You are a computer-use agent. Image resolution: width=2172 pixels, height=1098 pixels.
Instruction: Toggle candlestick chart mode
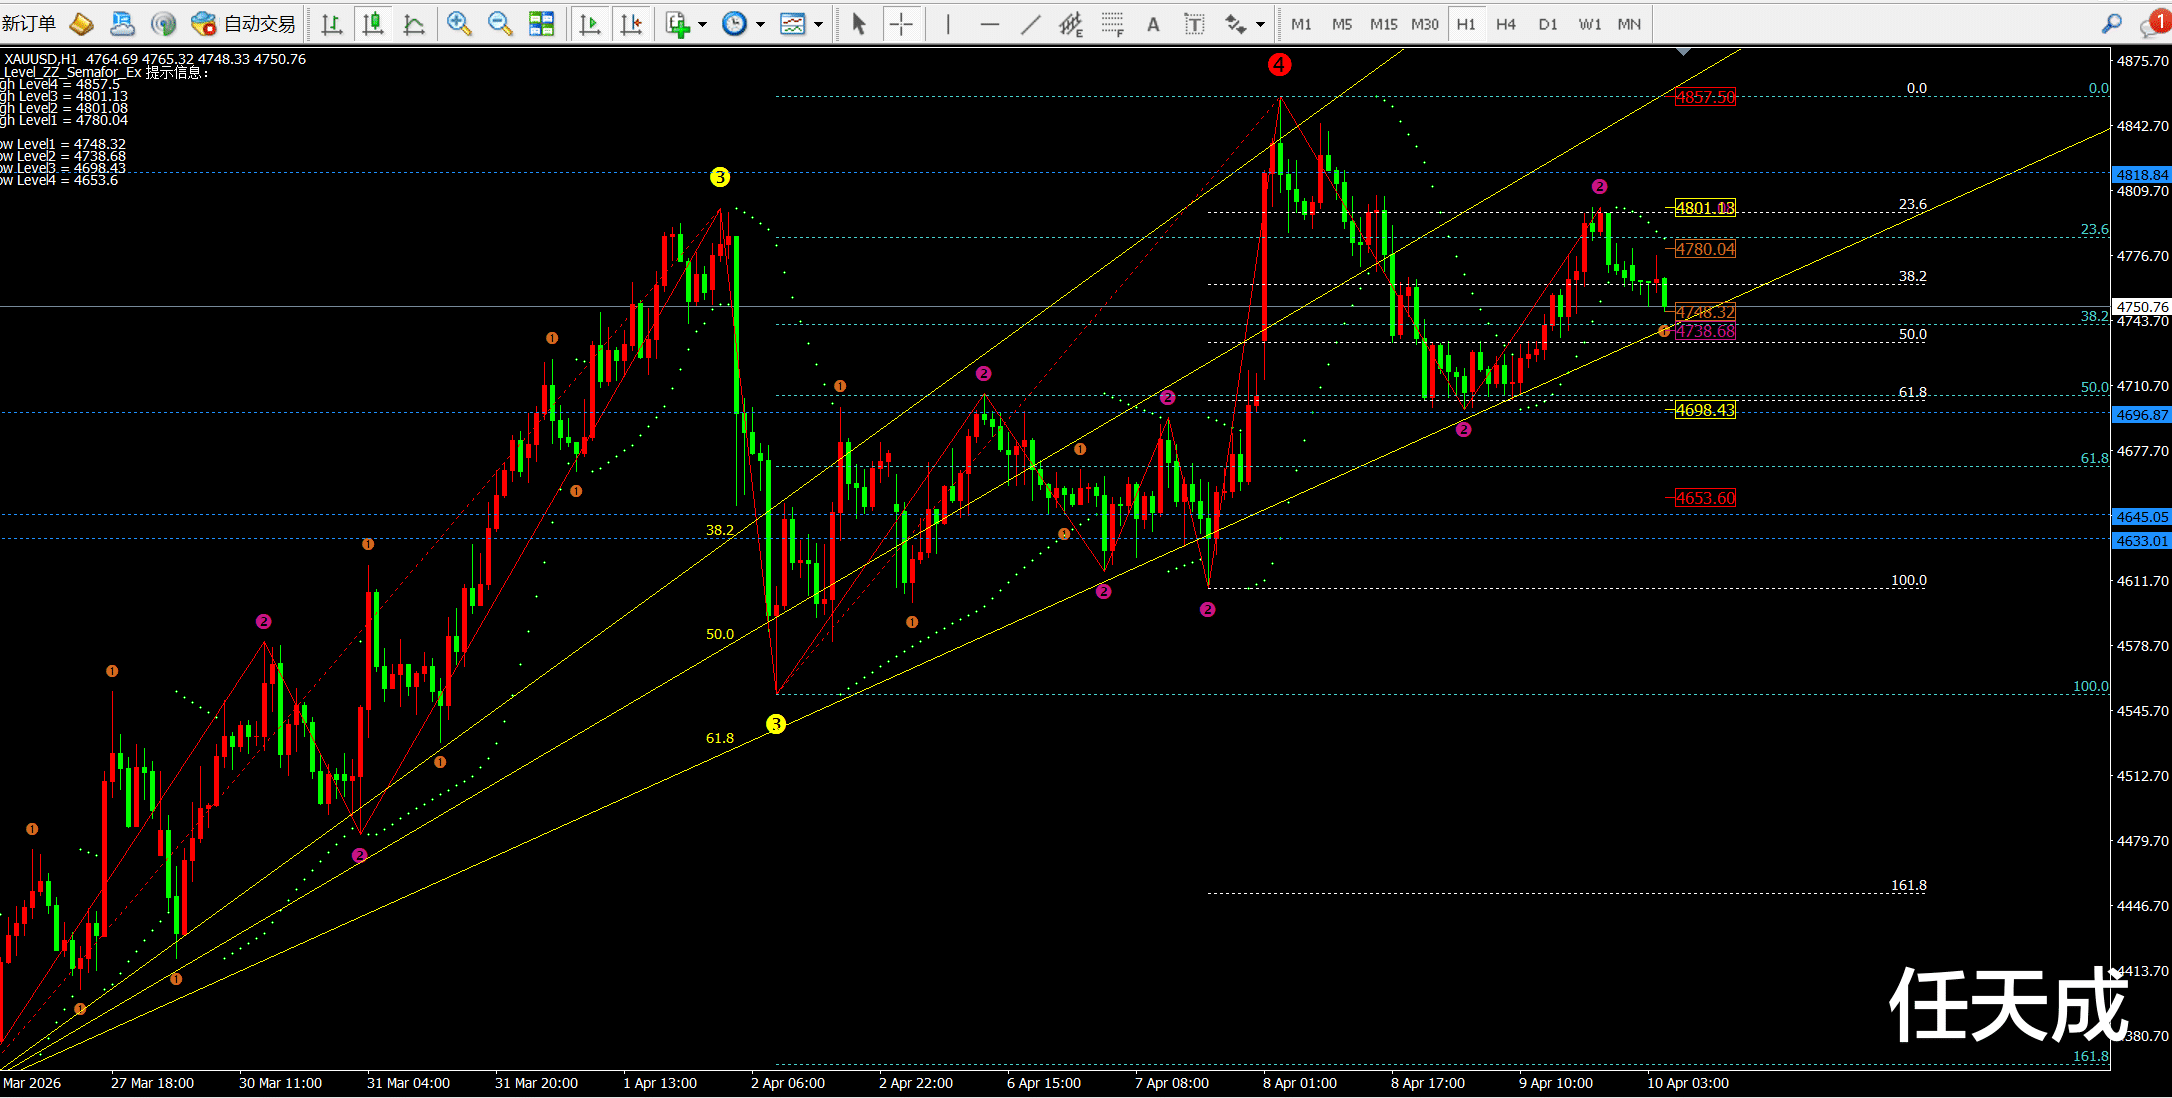tap(373, 24)
